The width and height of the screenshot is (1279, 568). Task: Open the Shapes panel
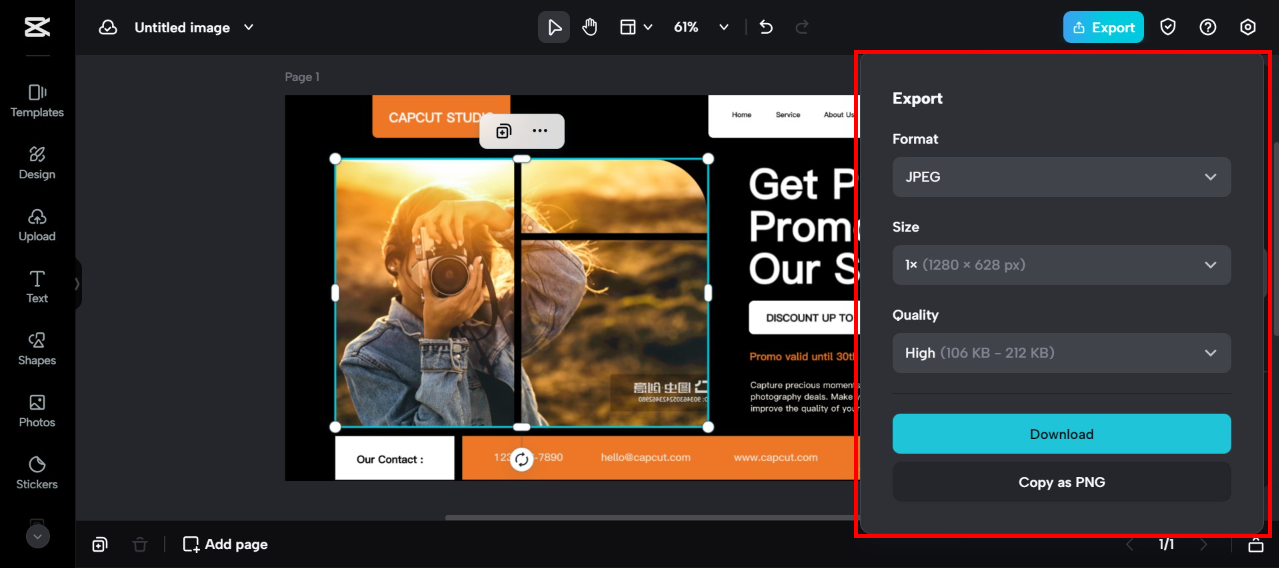[37, 349]
